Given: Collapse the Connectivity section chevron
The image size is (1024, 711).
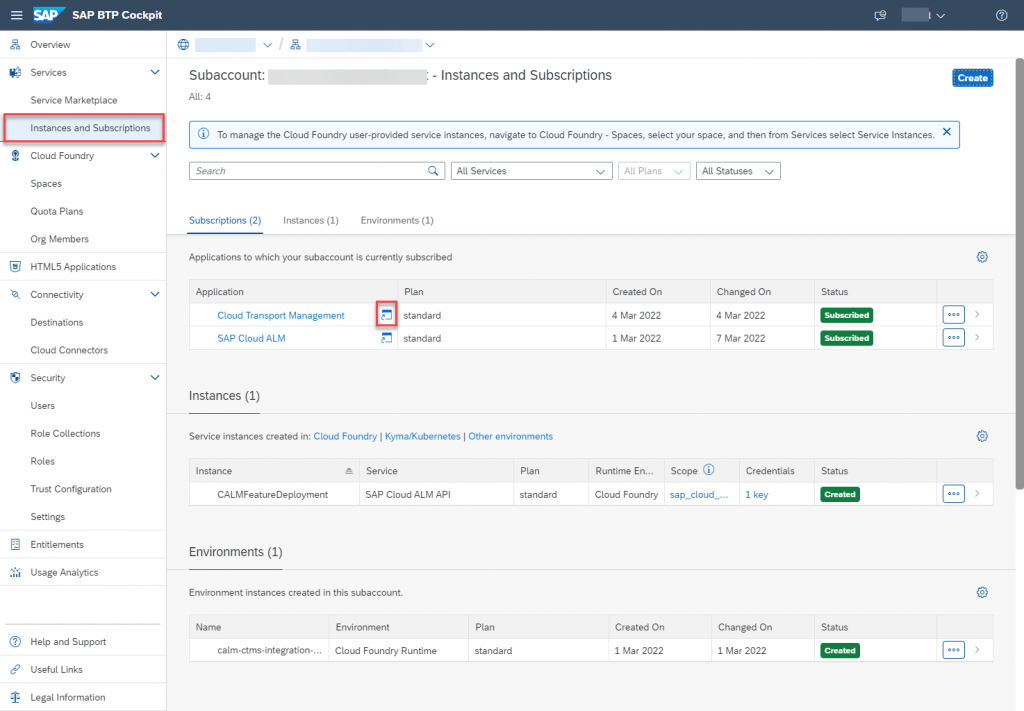Looking at the screenshot, I should tap(155, 294).
